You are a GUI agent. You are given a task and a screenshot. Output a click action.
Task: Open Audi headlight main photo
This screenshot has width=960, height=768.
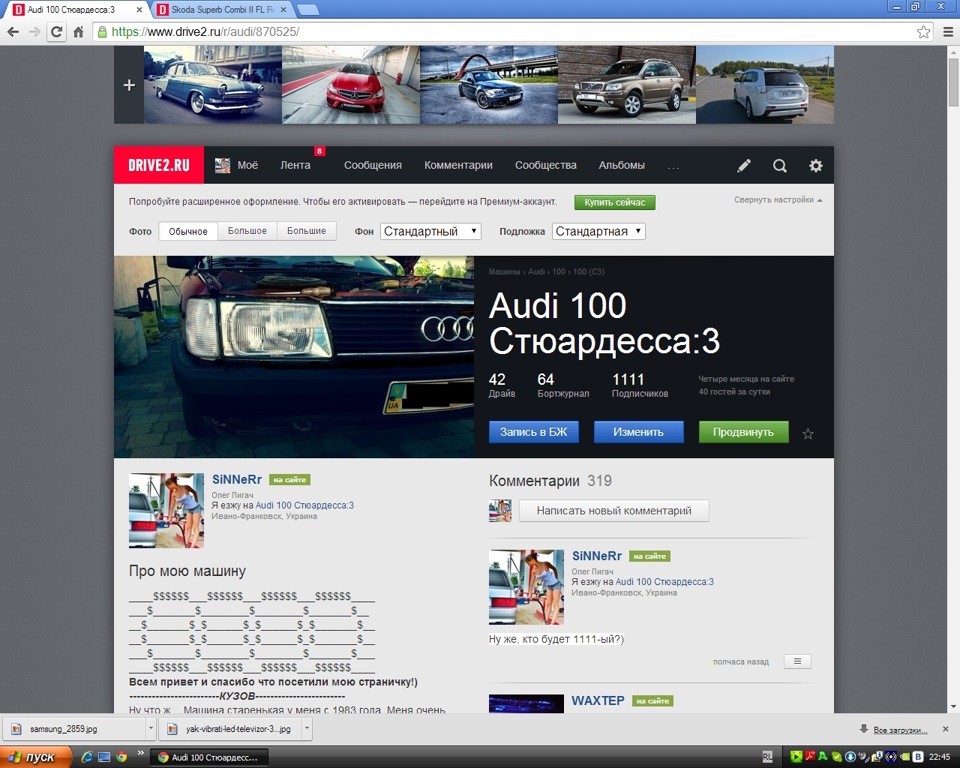294,357
